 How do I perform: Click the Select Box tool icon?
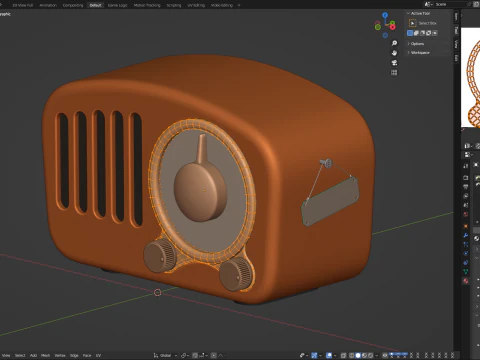412,23
